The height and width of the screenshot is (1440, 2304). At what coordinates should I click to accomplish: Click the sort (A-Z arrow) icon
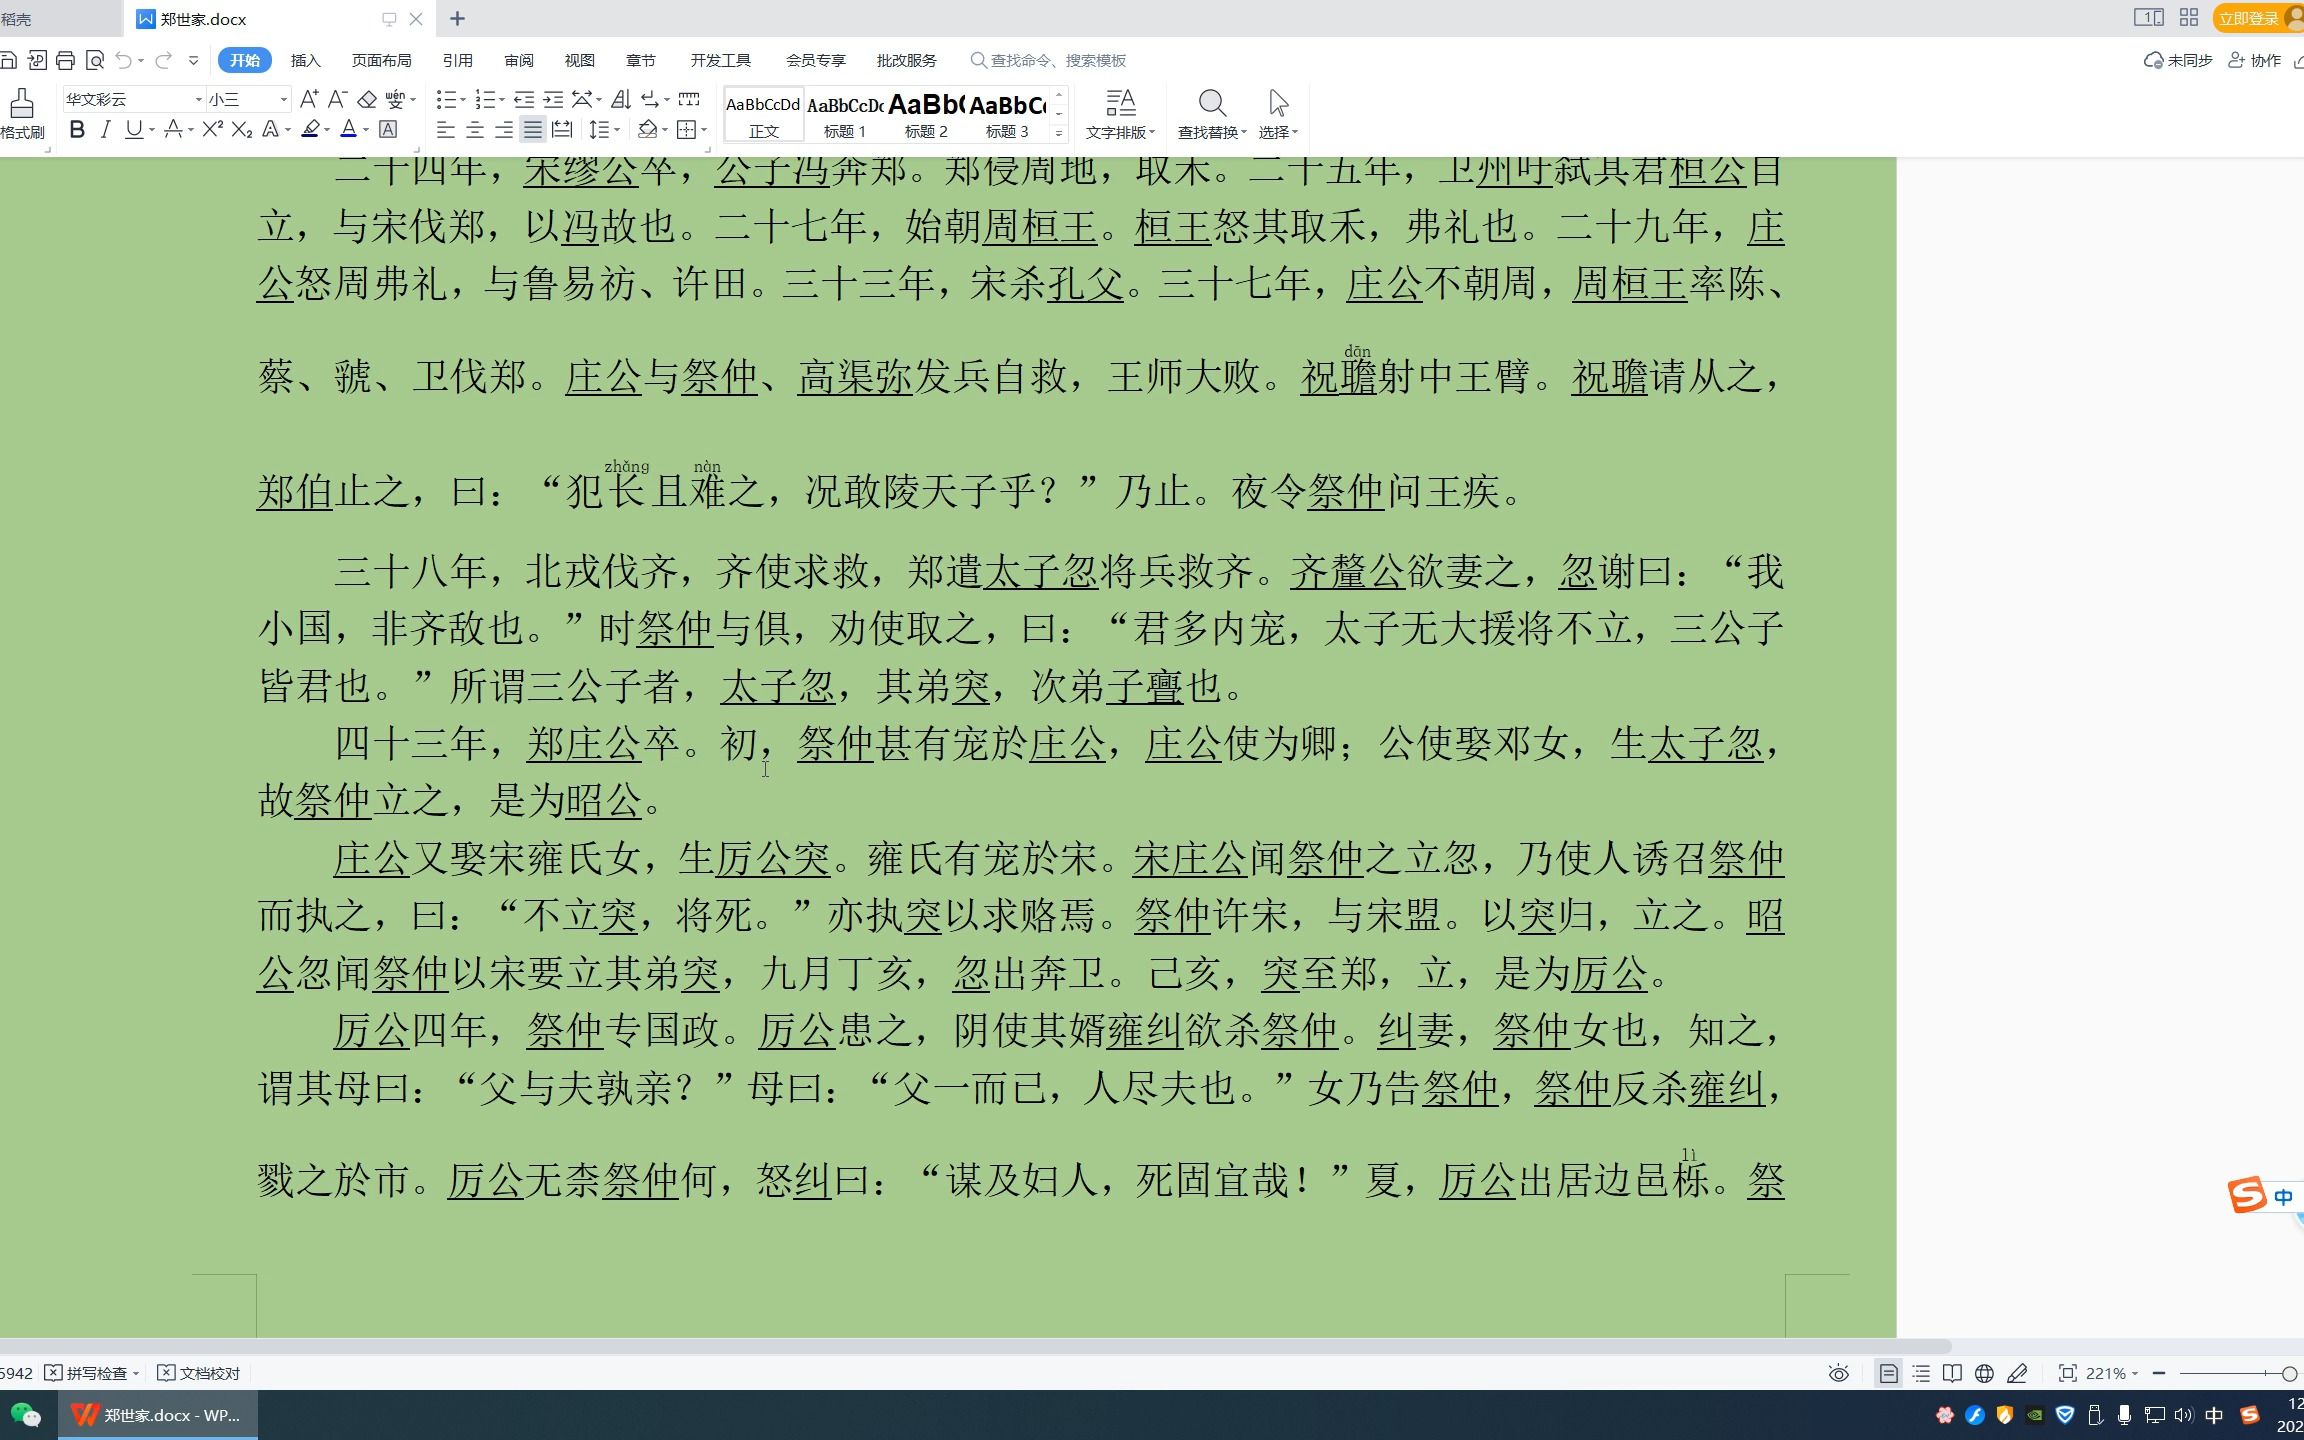tap(621, 99)
